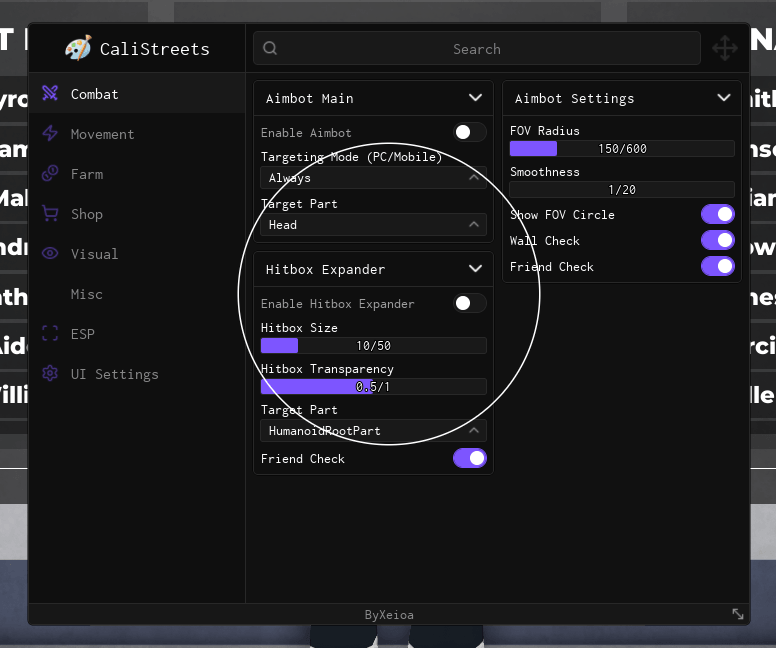Disable Hitbox Expander Friend Check toggle
This screenshot has height=648, width=776.
[x=470, y=458]
